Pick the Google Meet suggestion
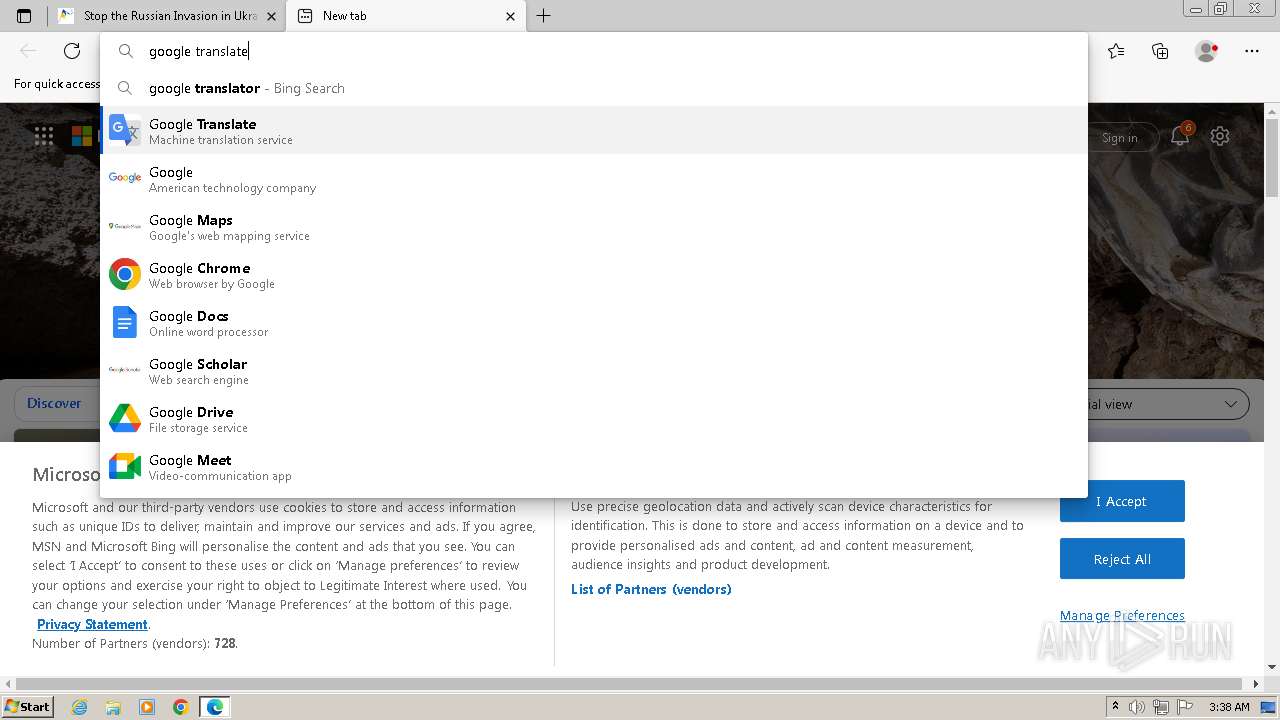Screen dimensions: 1280x720 [594, 466]
